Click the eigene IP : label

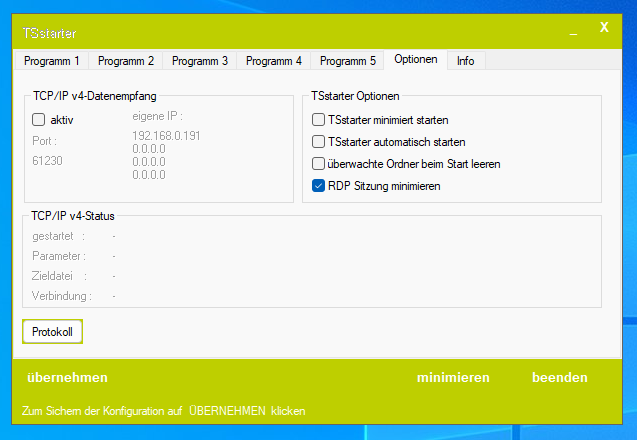click(x=158, y=116)
